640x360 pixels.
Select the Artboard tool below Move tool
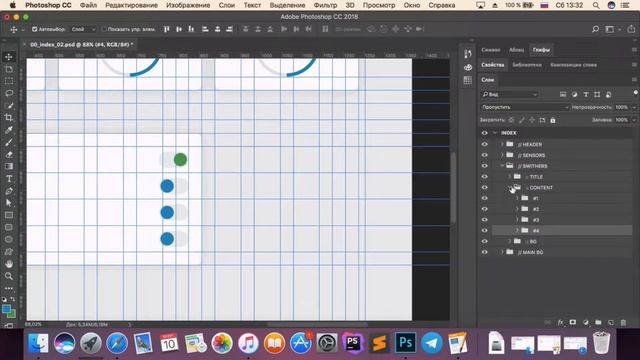click(x=9, y=69)
